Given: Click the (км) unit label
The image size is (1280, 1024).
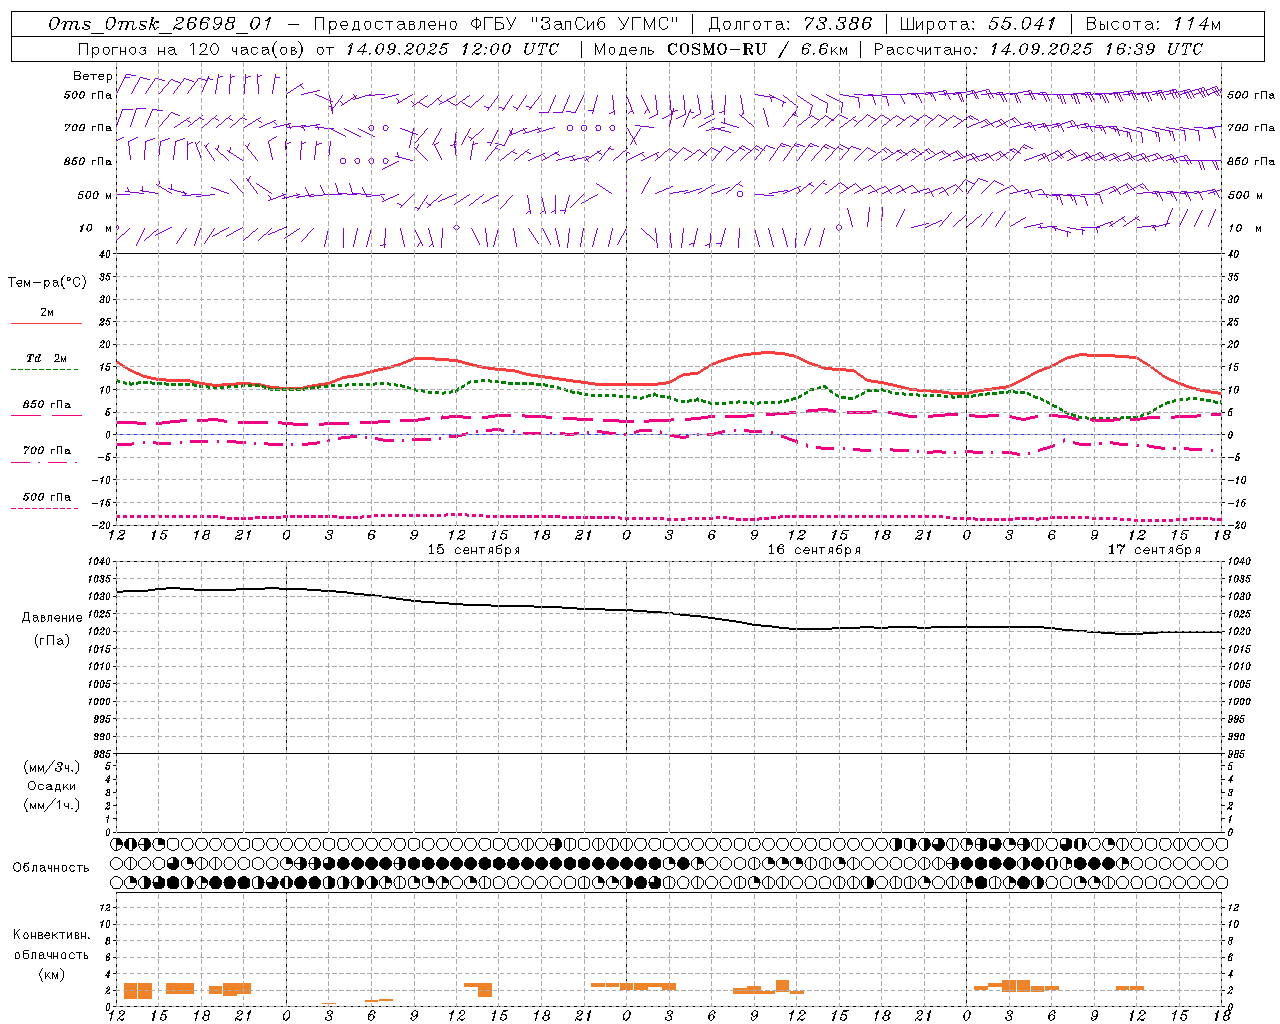Looking at the screenshot, I should [52, 974].
